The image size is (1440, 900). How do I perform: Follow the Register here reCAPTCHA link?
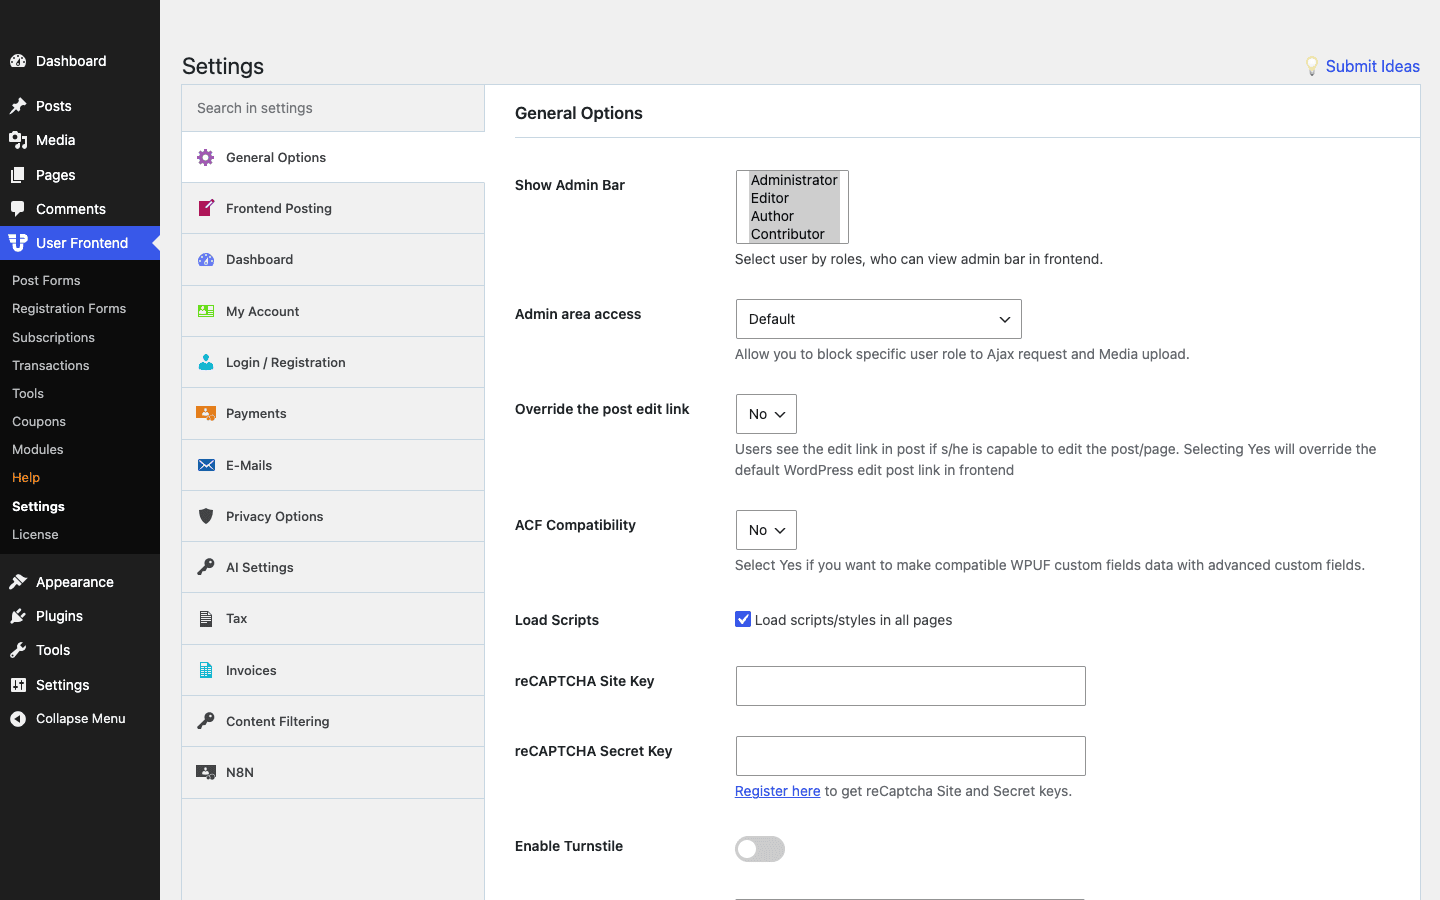click(x=777, y=791)
